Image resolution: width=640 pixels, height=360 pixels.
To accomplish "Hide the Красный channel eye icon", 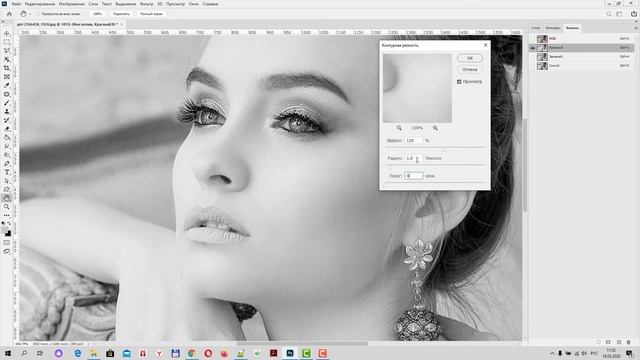I will (533, 48).
